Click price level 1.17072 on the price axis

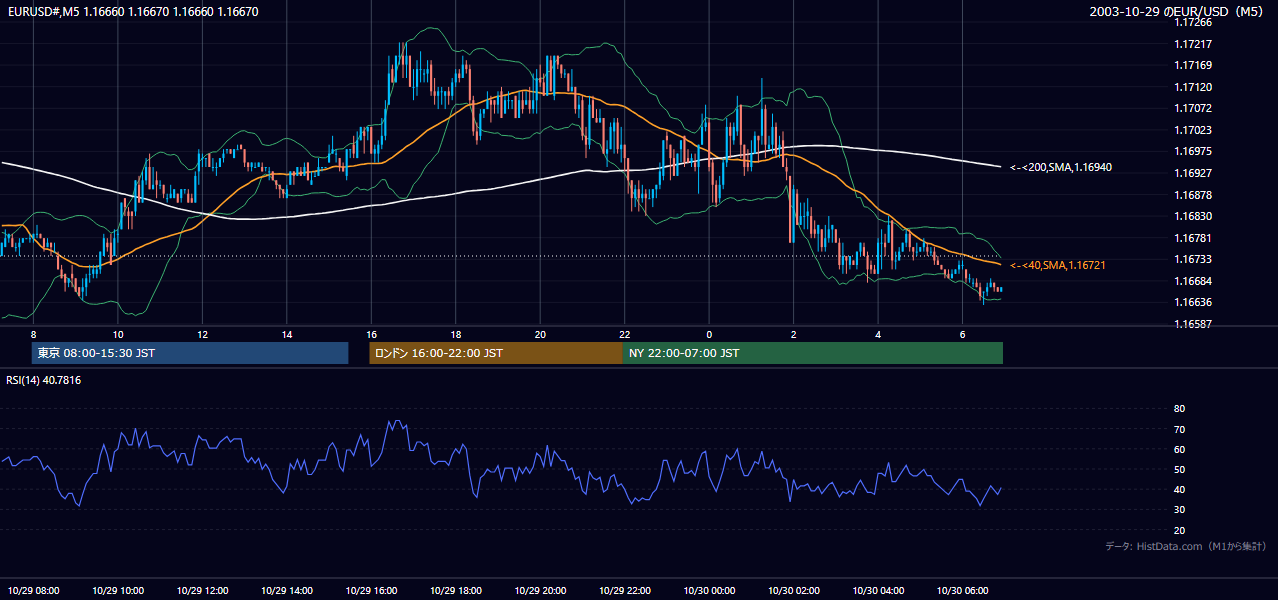coord(1193,108)
